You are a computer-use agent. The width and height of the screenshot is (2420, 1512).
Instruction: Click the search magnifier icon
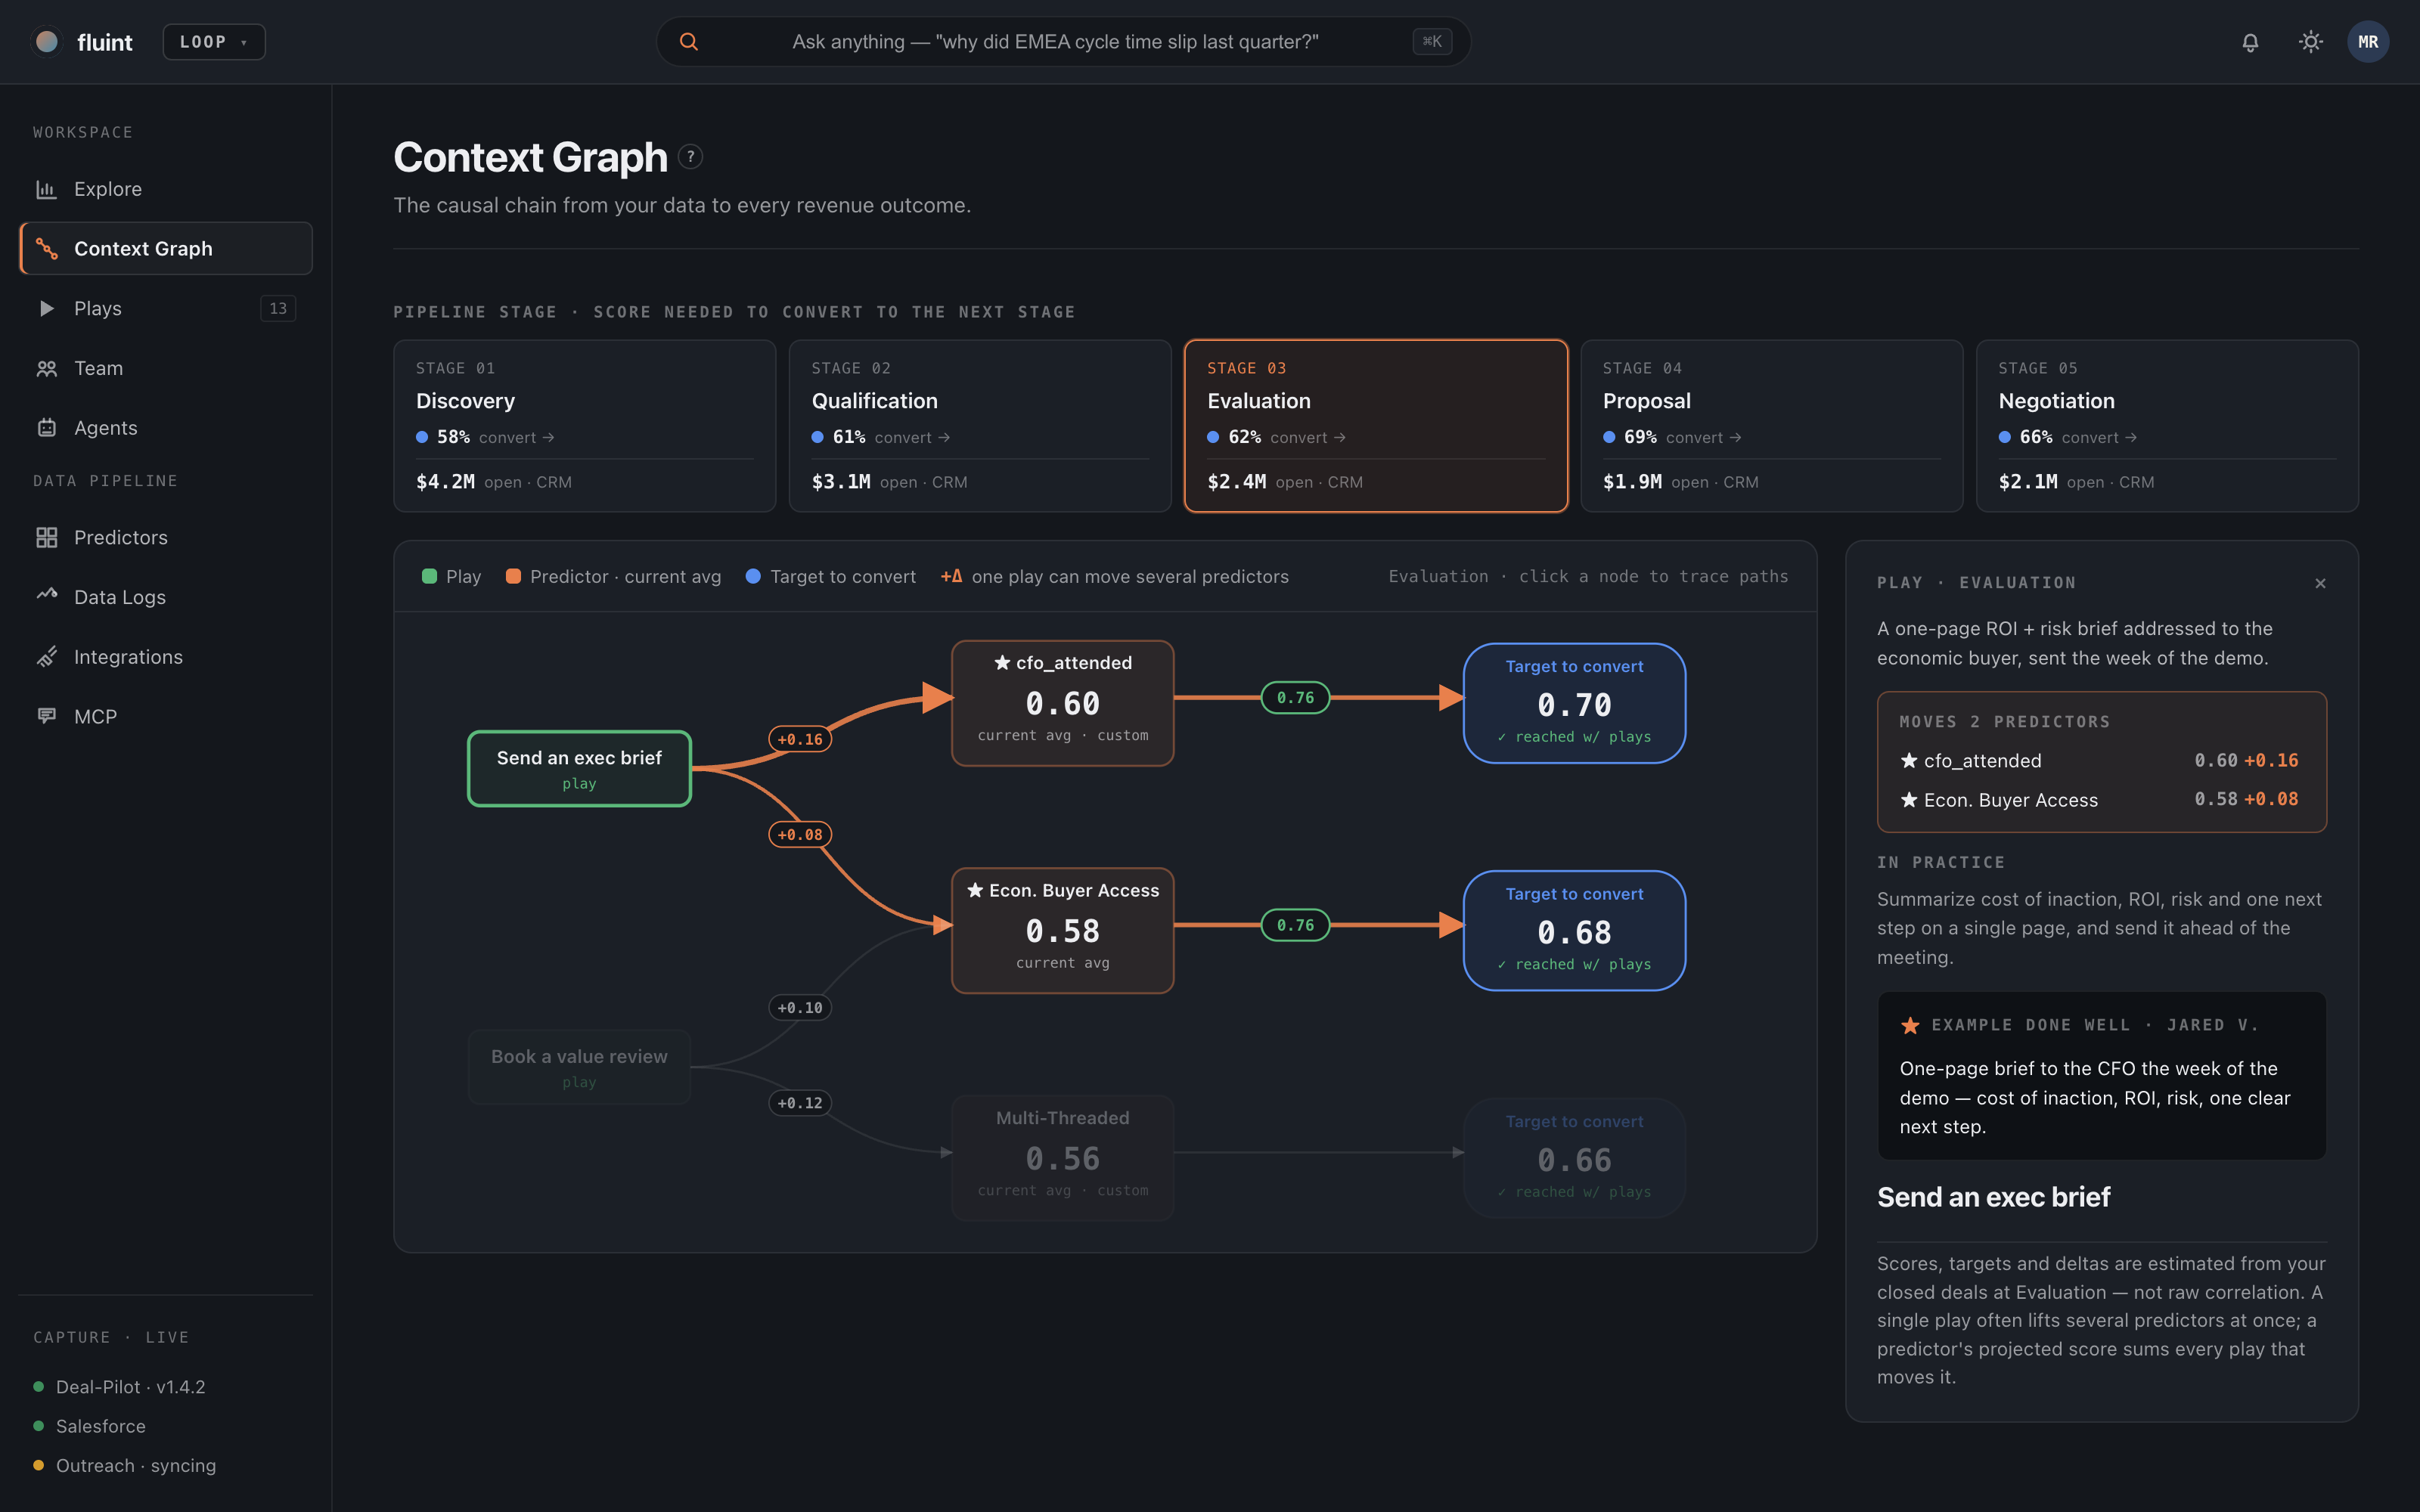point(689,42)
